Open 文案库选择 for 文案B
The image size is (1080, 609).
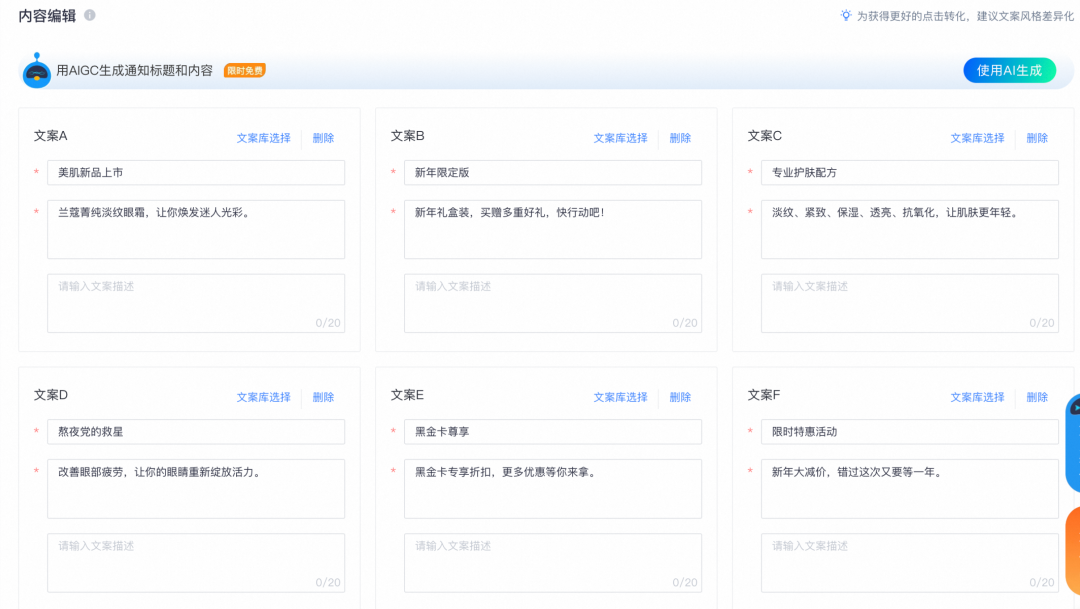(x=621, y=138)
